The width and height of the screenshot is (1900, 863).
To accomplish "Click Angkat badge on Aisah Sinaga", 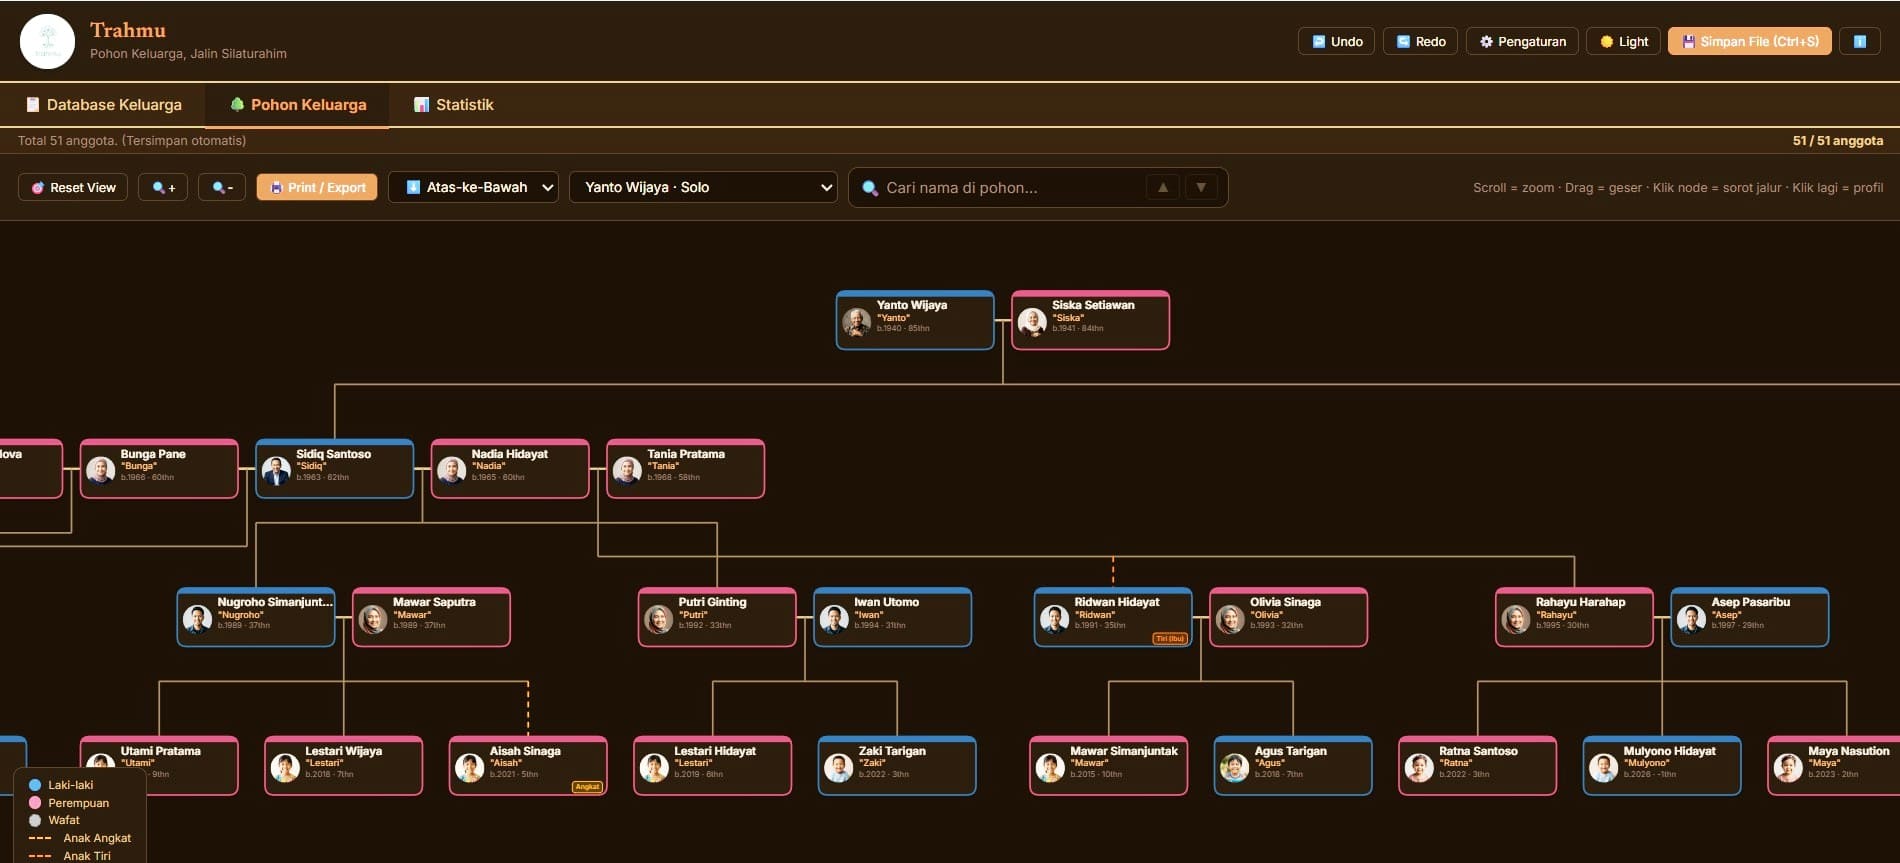I will [587, 787].
